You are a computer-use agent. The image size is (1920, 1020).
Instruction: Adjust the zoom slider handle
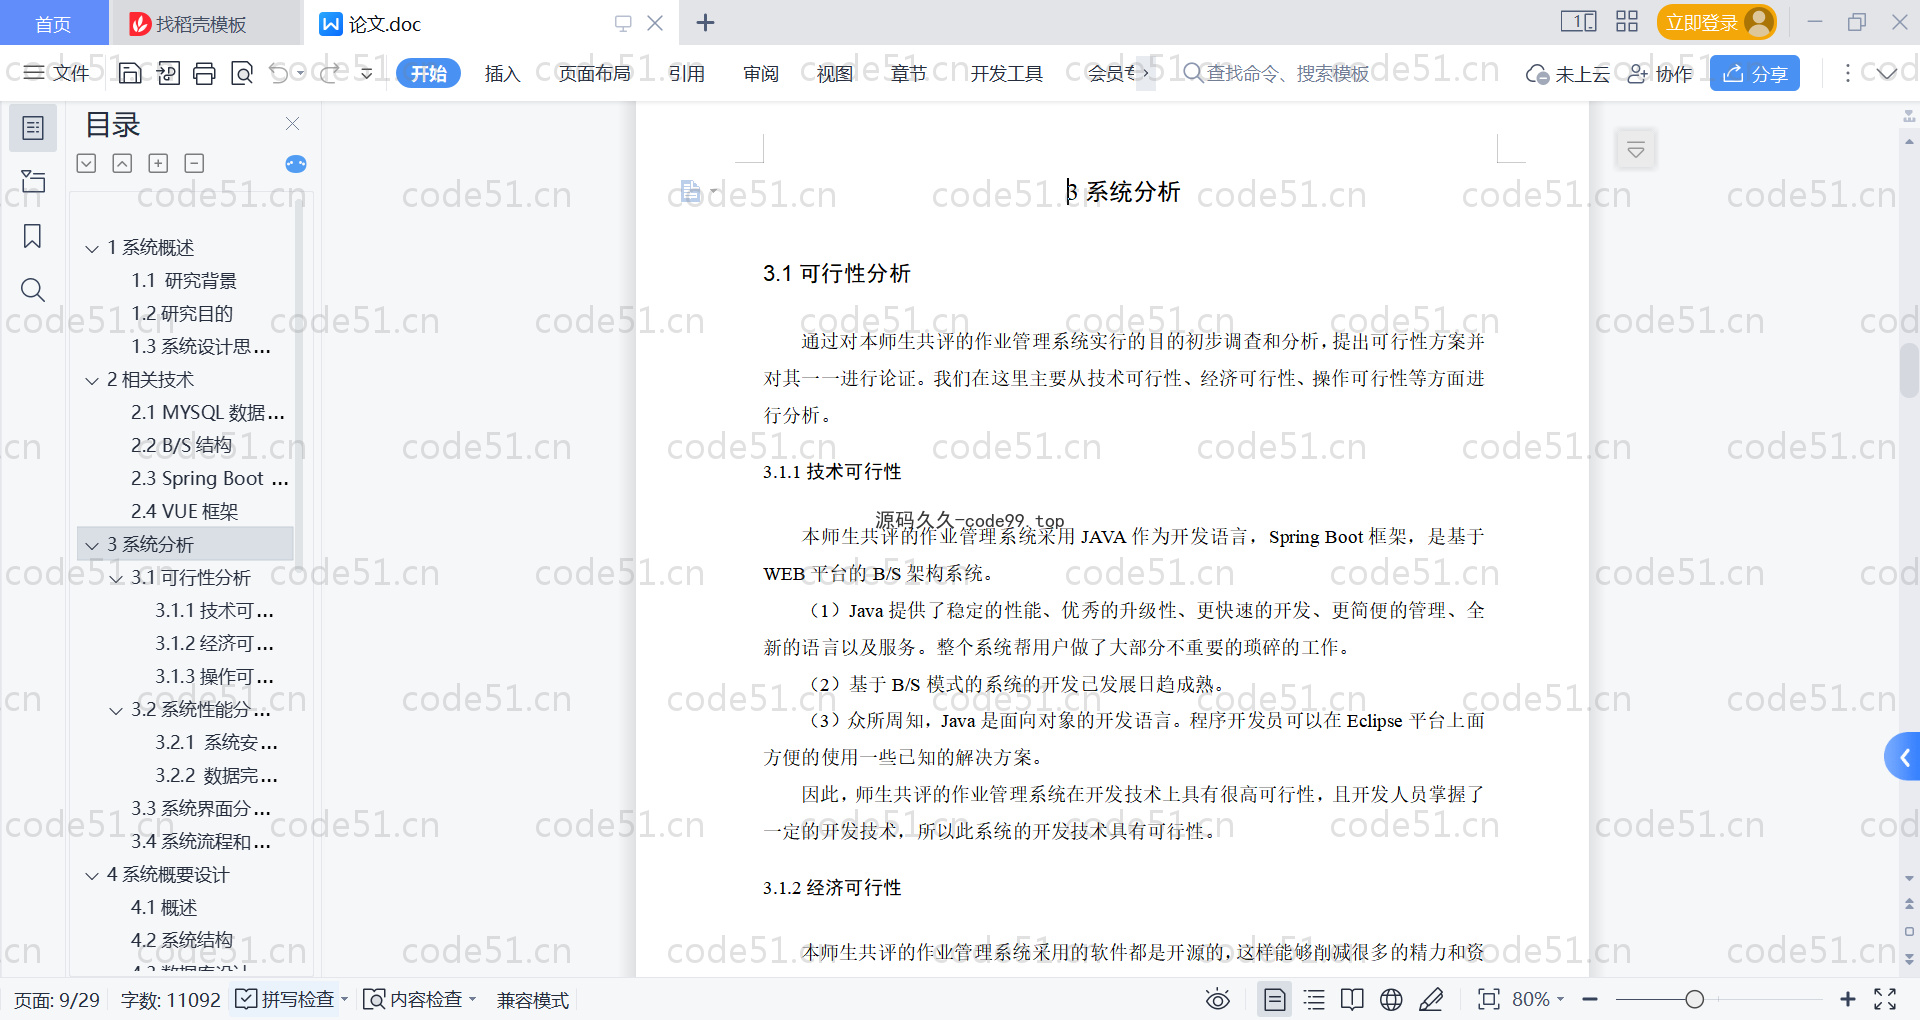point(1694,999)
